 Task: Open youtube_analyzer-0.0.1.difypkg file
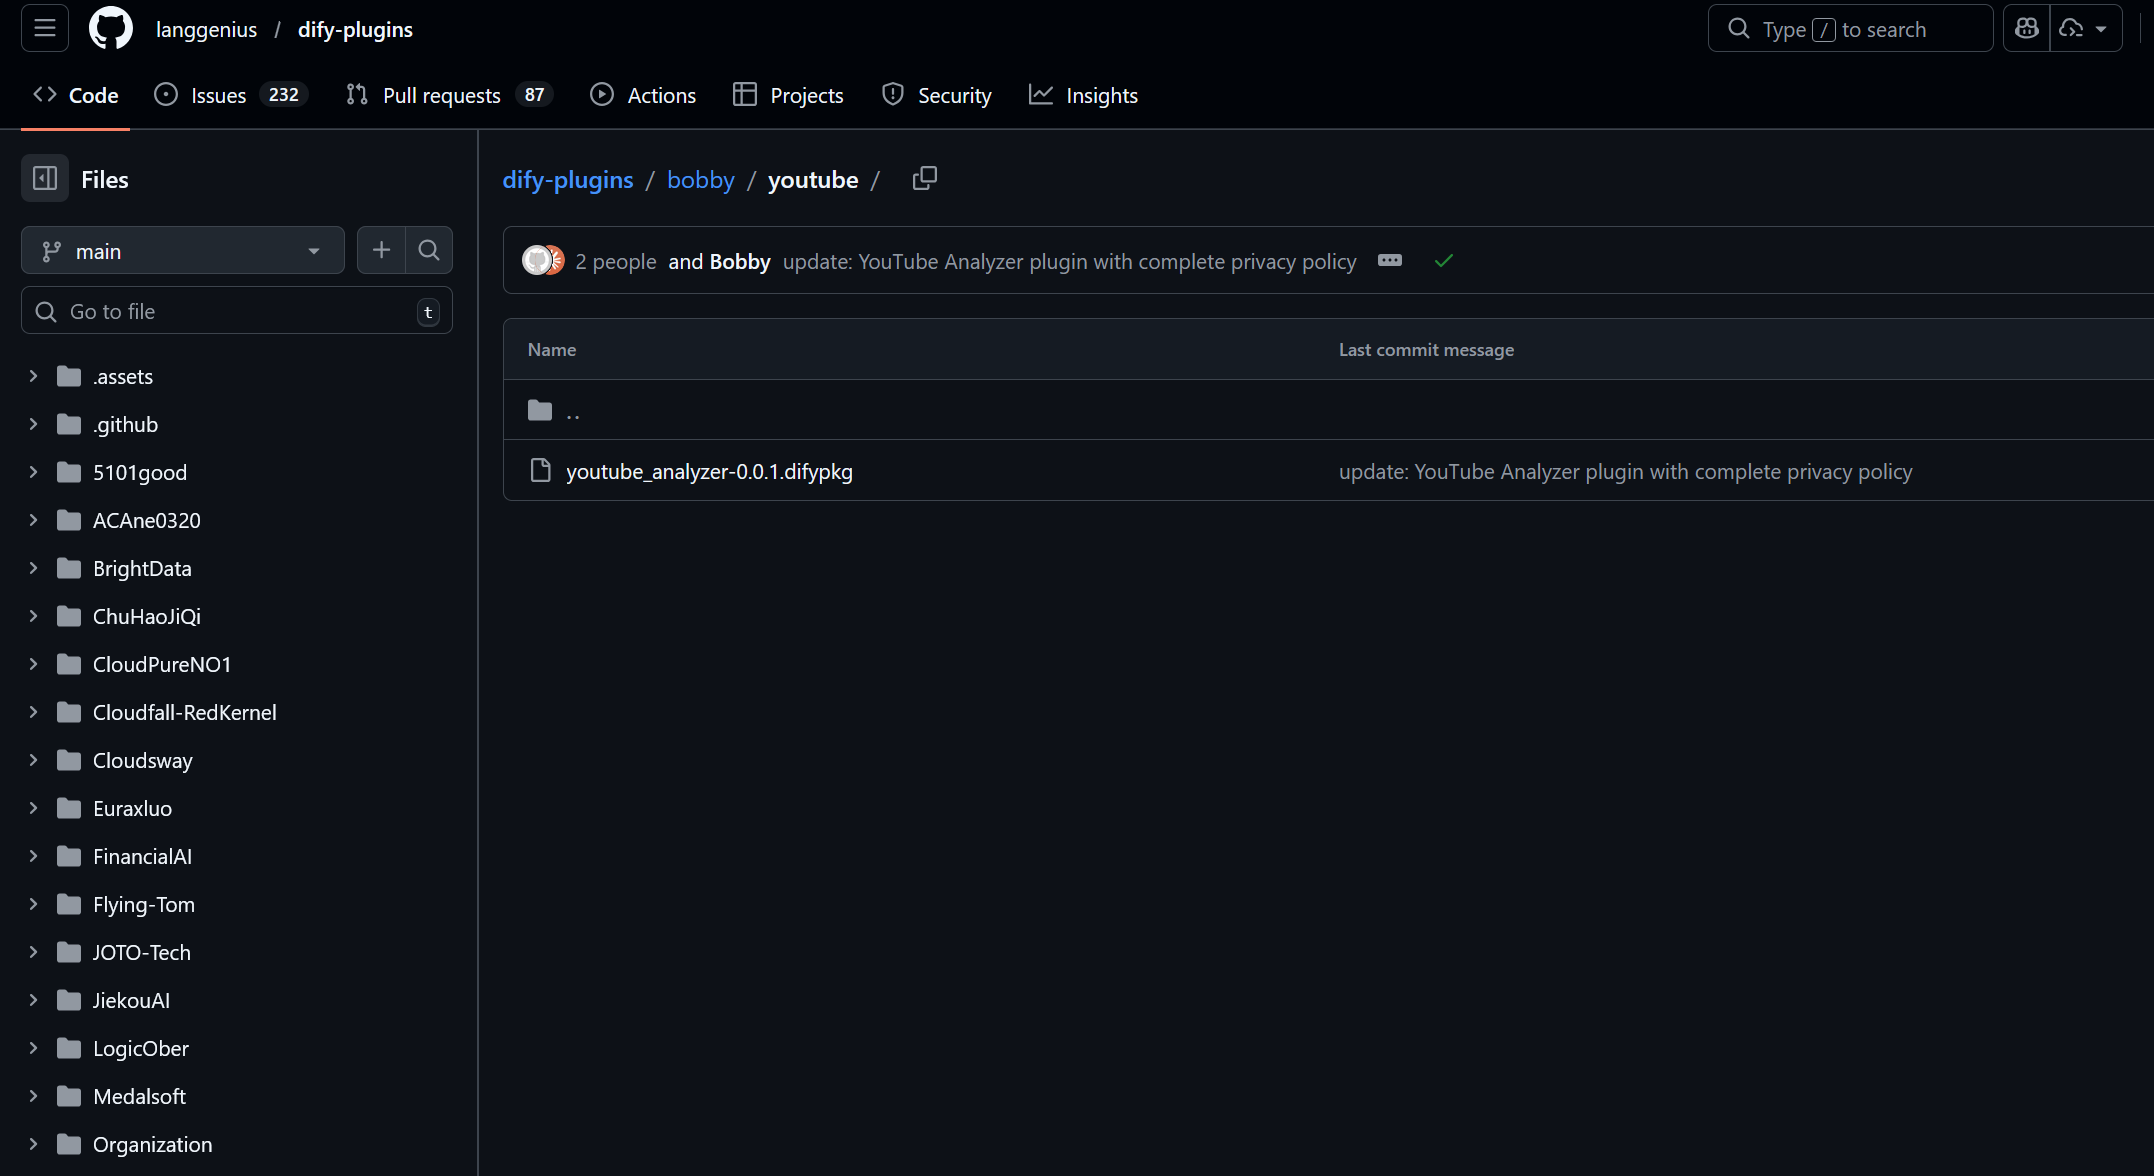[x=709, y=472]
